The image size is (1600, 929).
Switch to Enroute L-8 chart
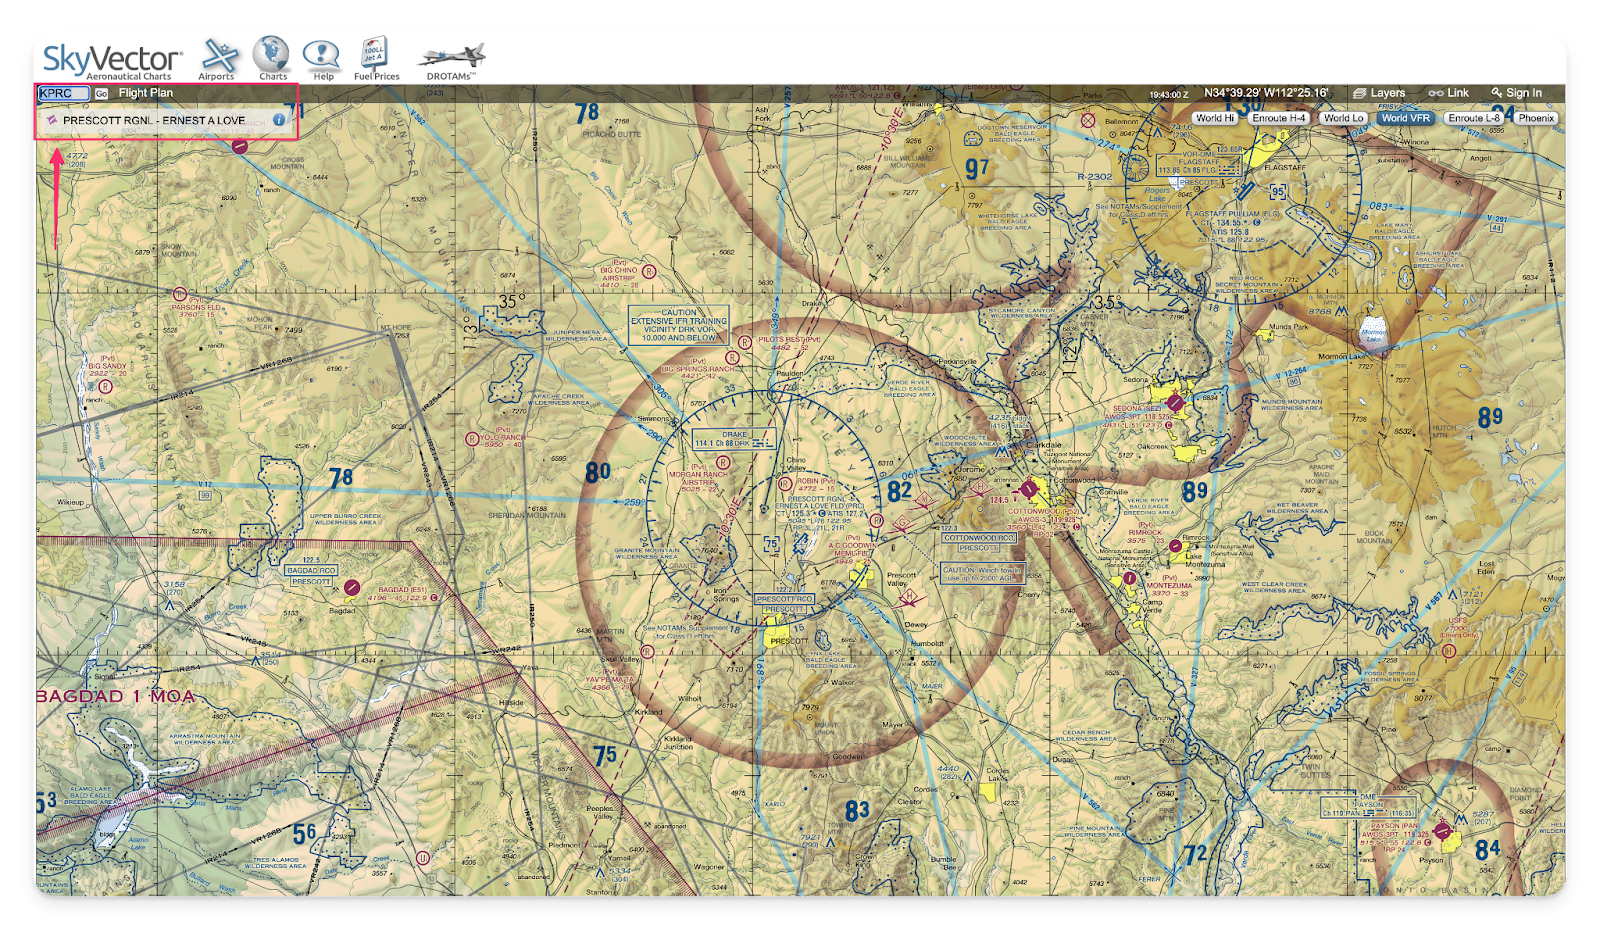pos(1474,118)
